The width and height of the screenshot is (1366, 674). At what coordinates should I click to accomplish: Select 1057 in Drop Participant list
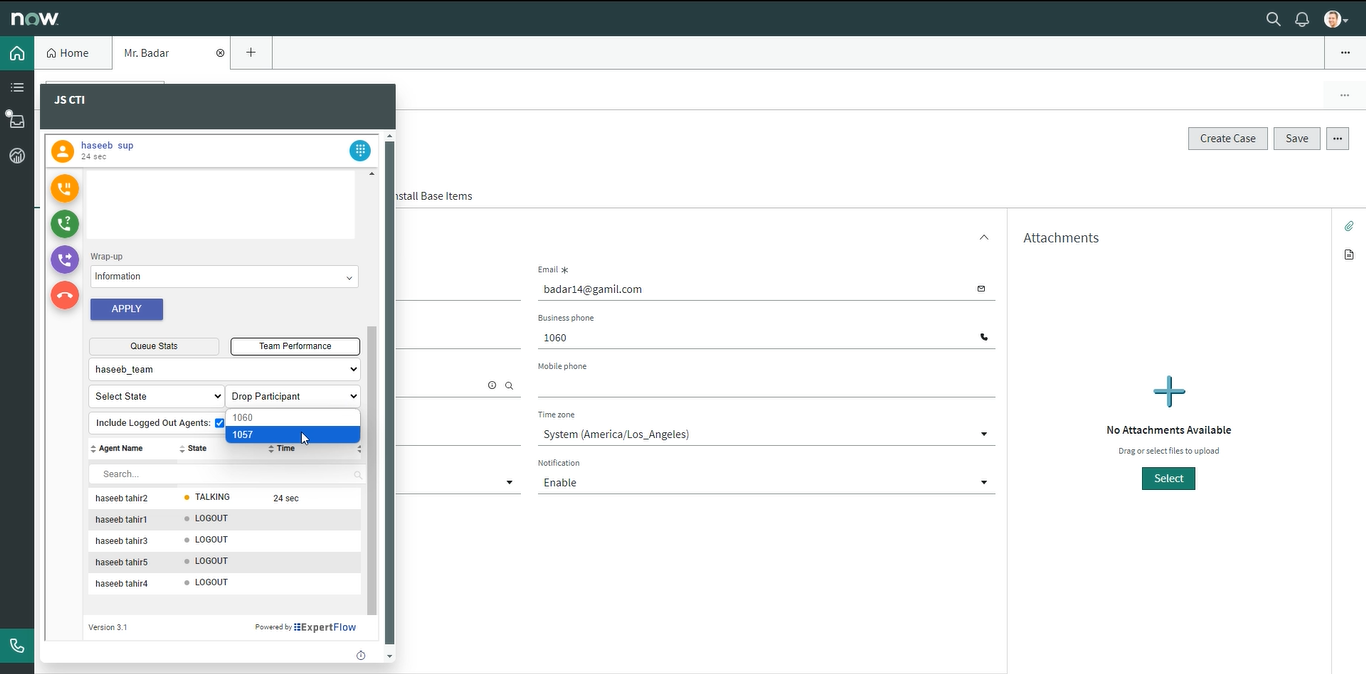coord(292,435)
